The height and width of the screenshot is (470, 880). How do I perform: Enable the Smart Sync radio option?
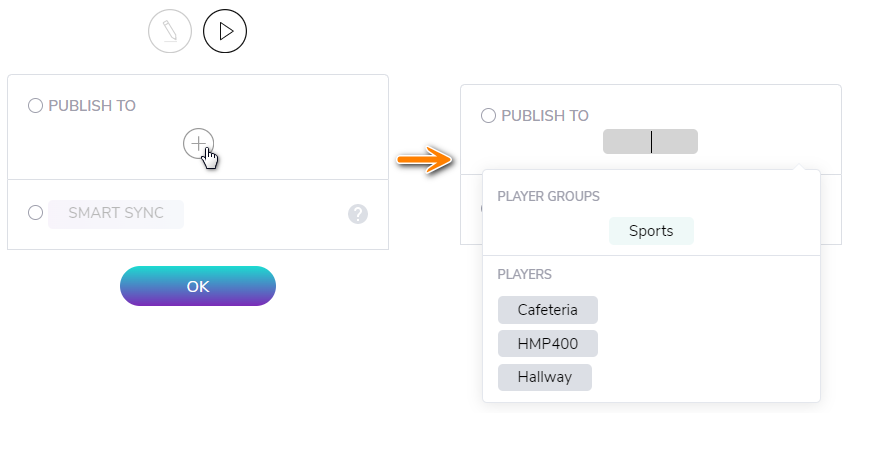tap(35, 213)
